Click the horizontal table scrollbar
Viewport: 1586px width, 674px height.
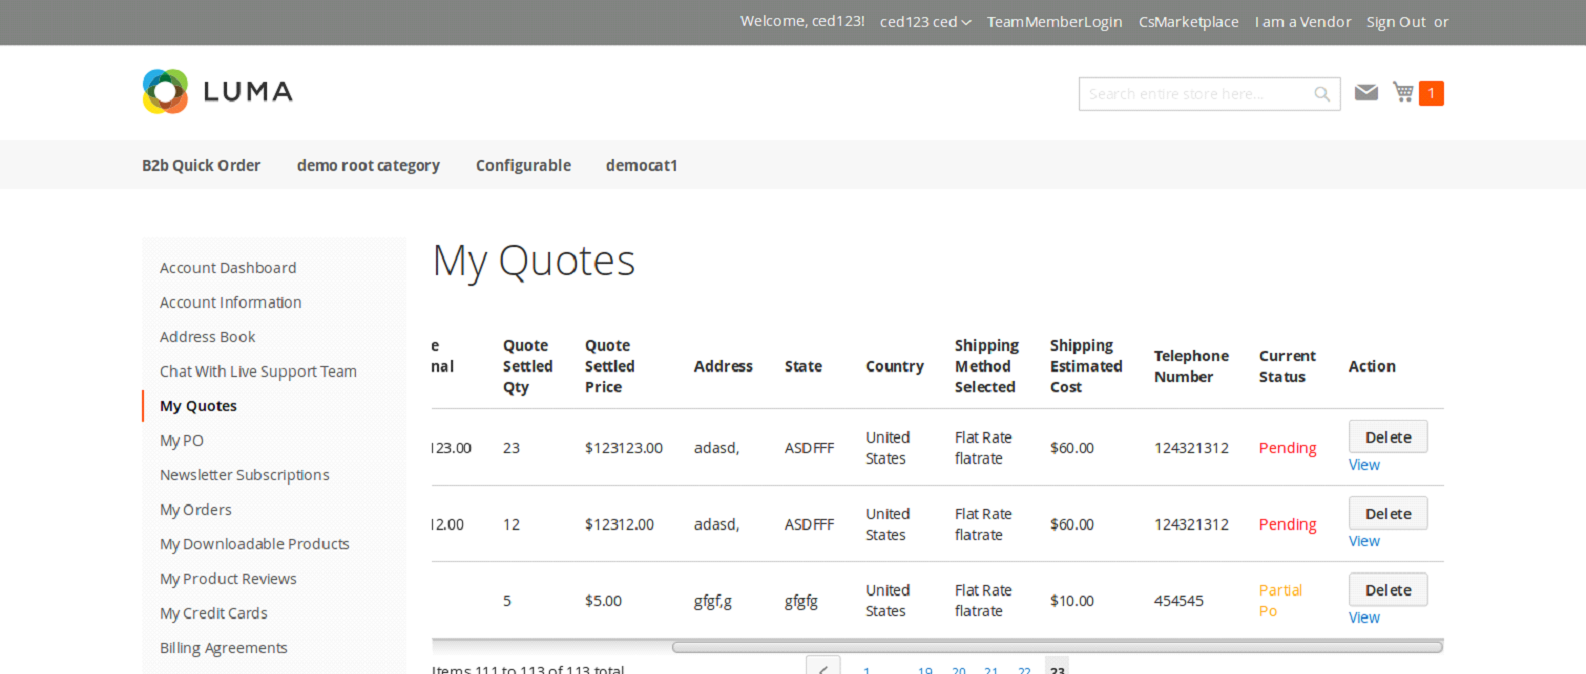[x=1057, y=647]
